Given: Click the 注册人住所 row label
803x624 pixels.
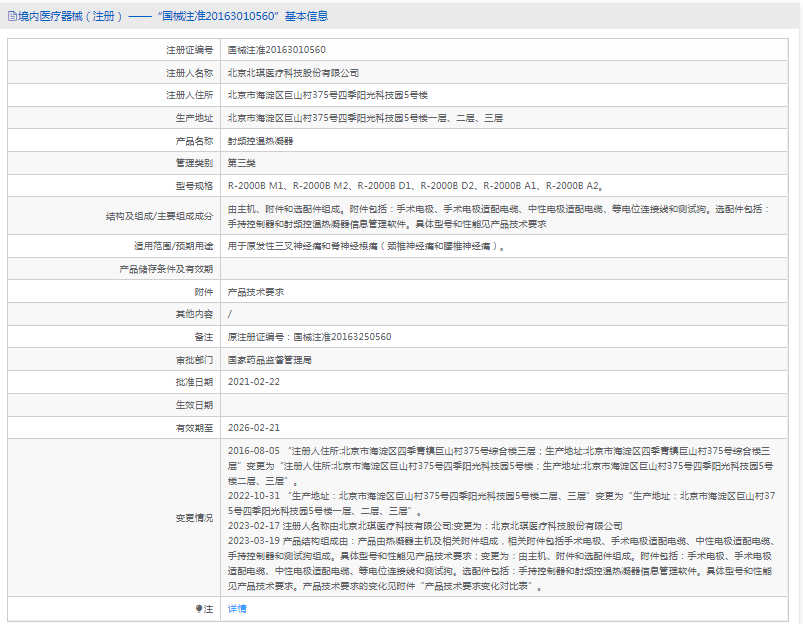Looking at the screenshot, I should 189,95.
